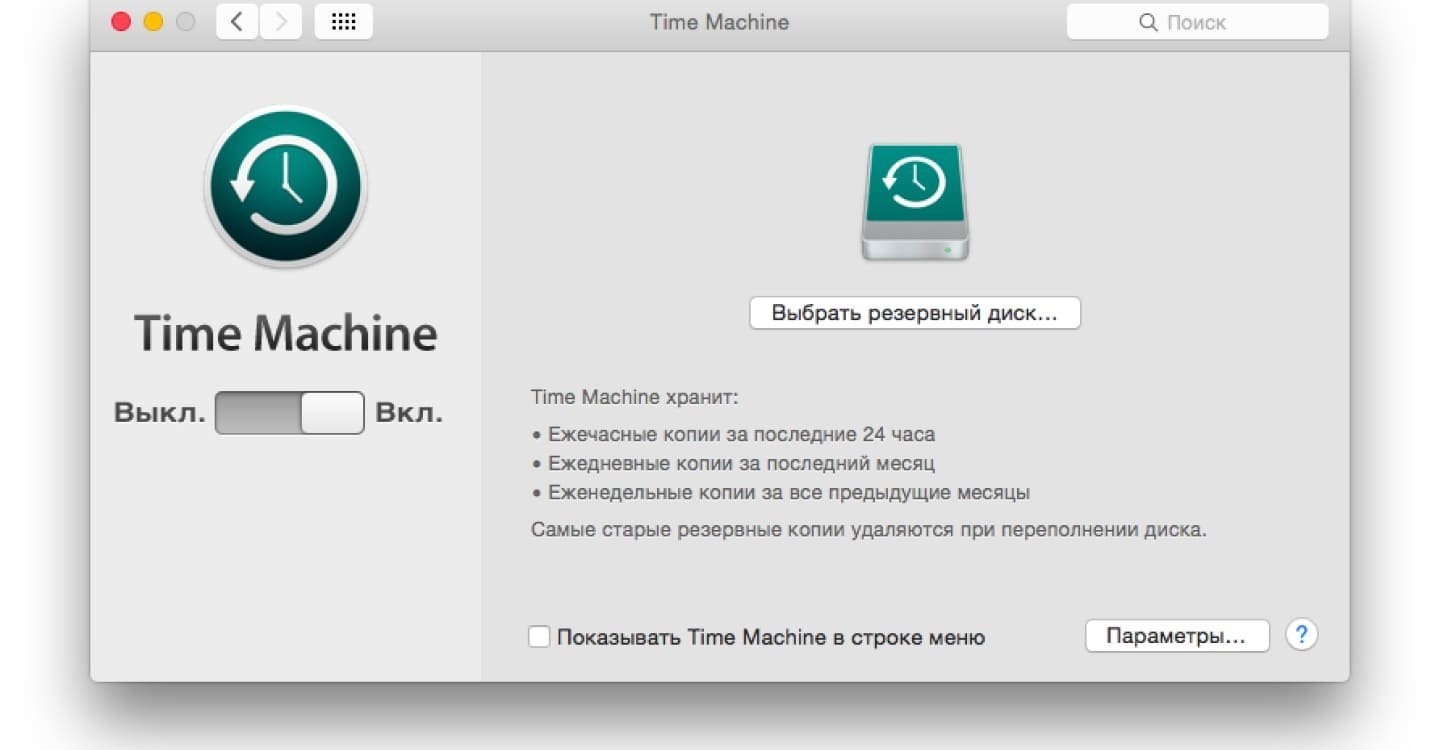This screenshot has width=1440, height=750.
Task: Click "Ежедневные копии за последний месяц" line
Action: click(733, 464)
